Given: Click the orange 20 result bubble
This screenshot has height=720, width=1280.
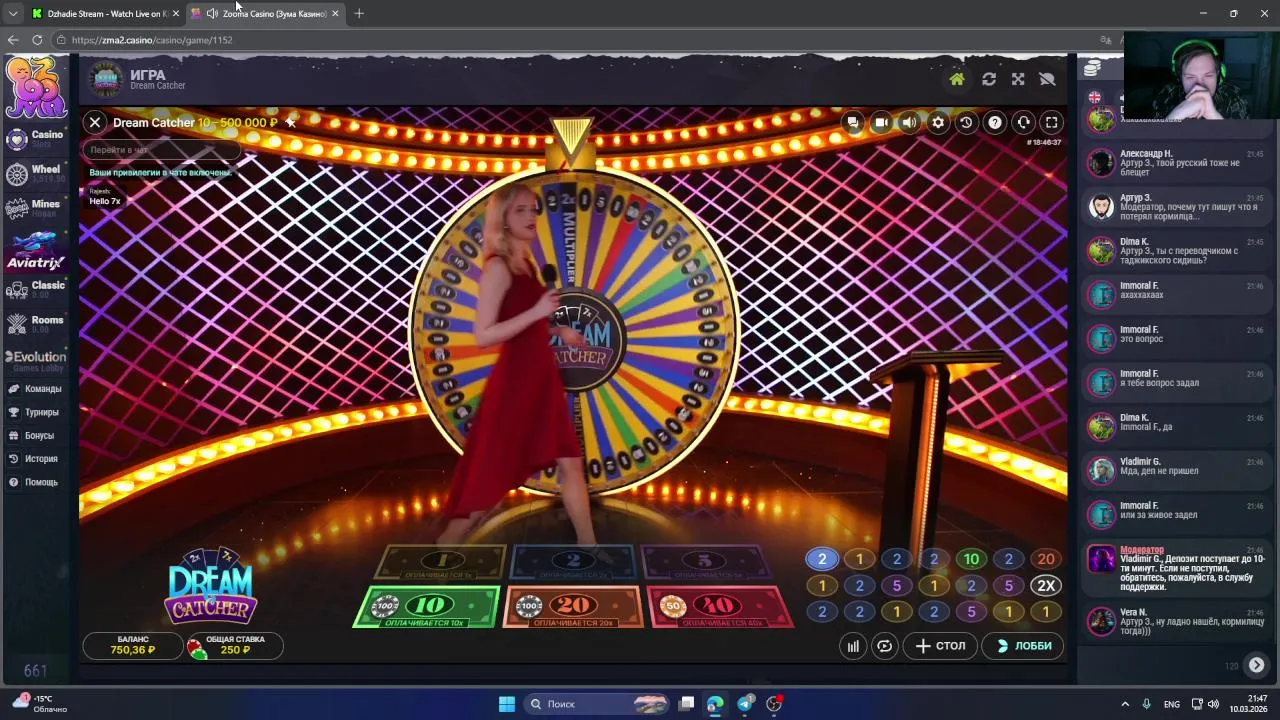Looking at the screenshot, I should tap(1046, 560).
